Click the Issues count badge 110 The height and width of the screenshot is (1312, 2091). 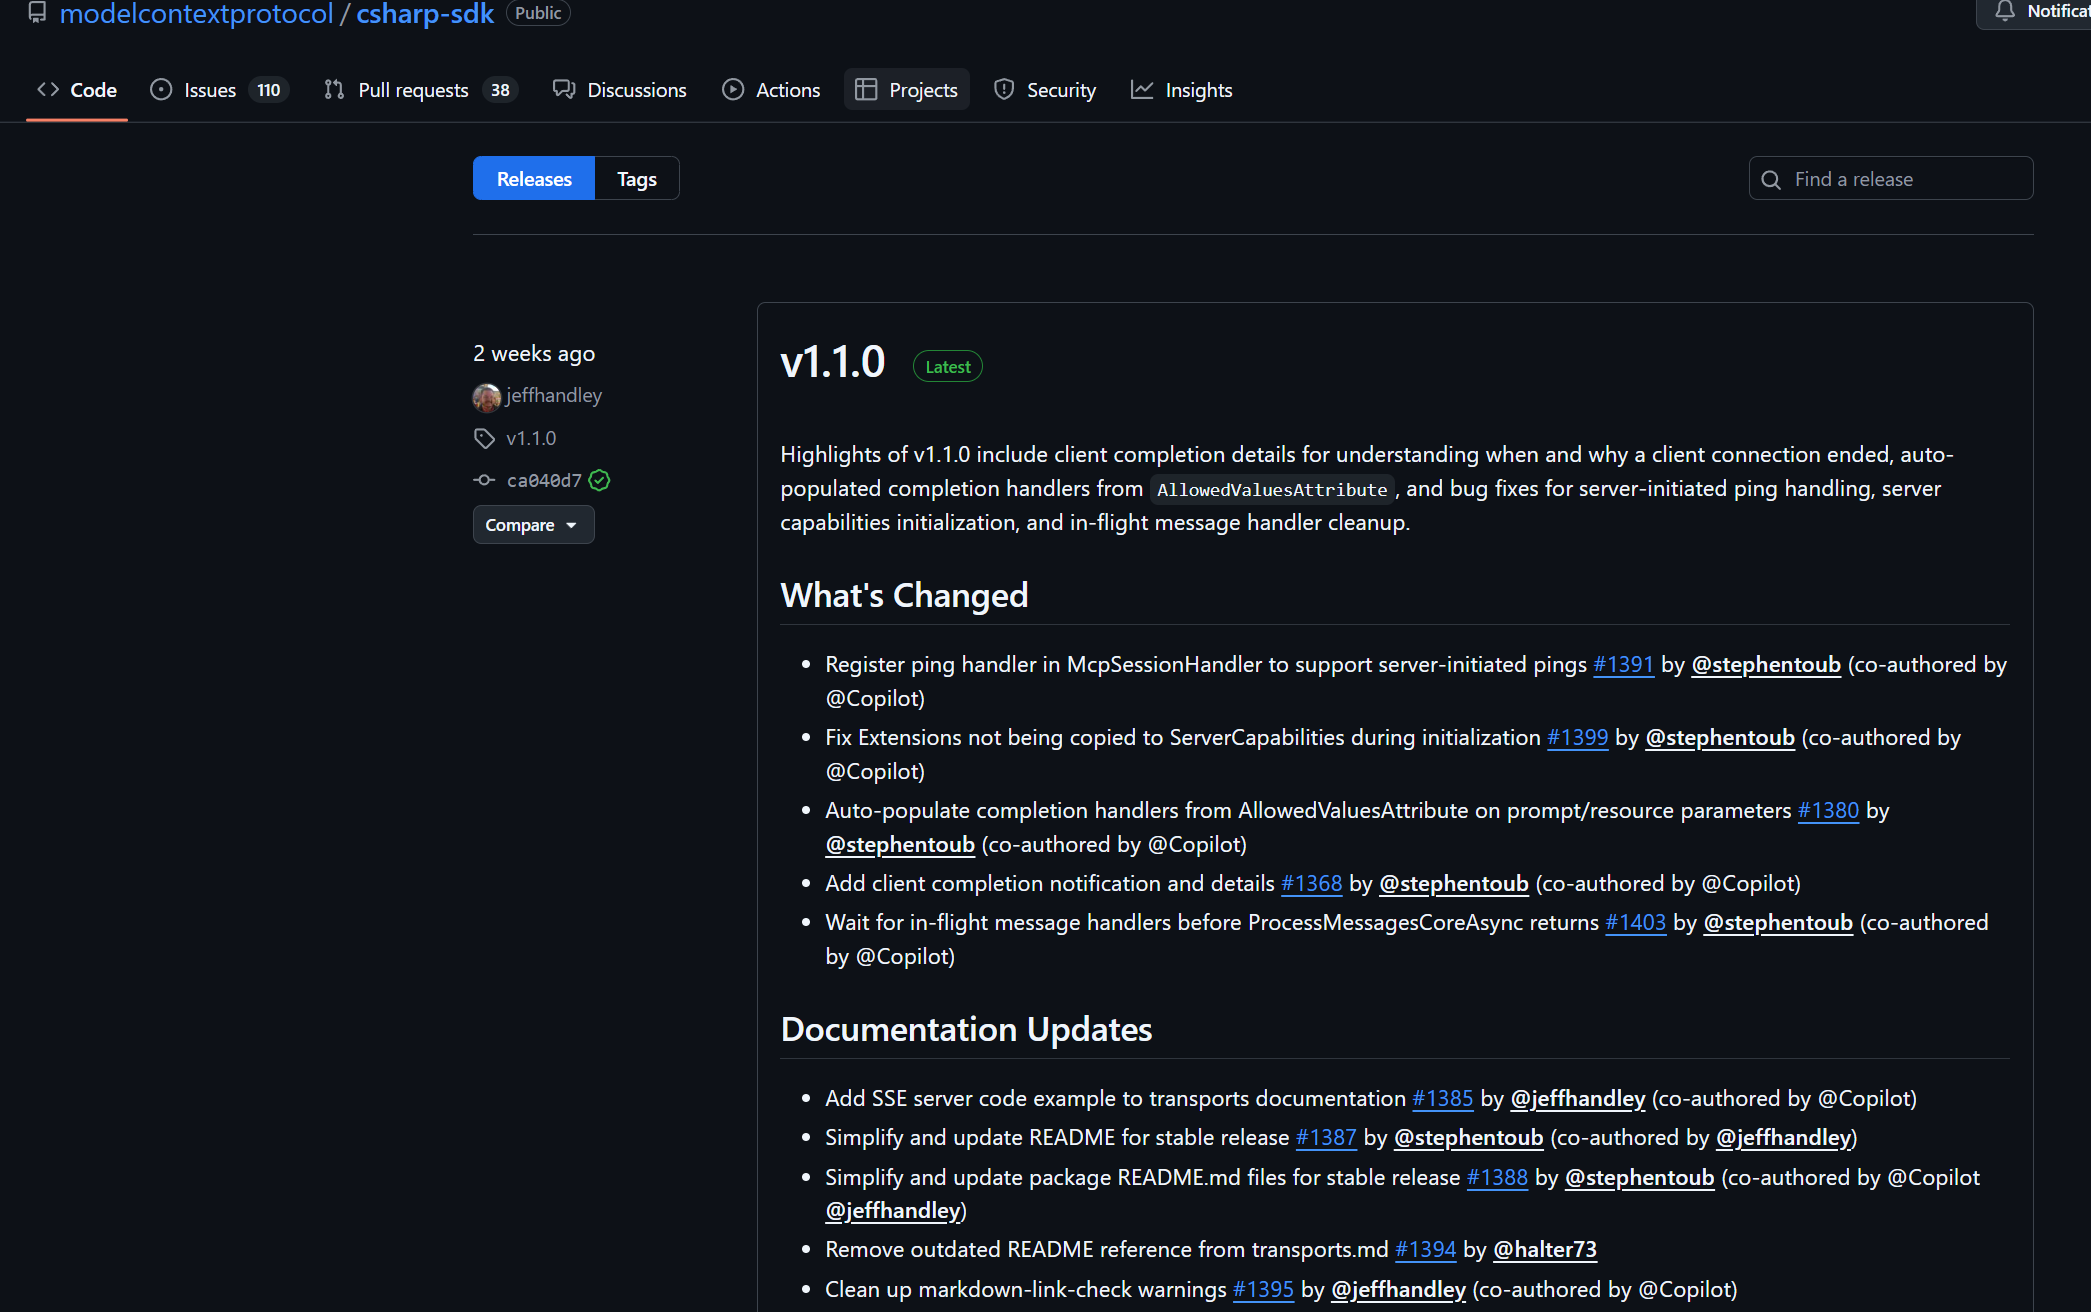coord(269,90)
